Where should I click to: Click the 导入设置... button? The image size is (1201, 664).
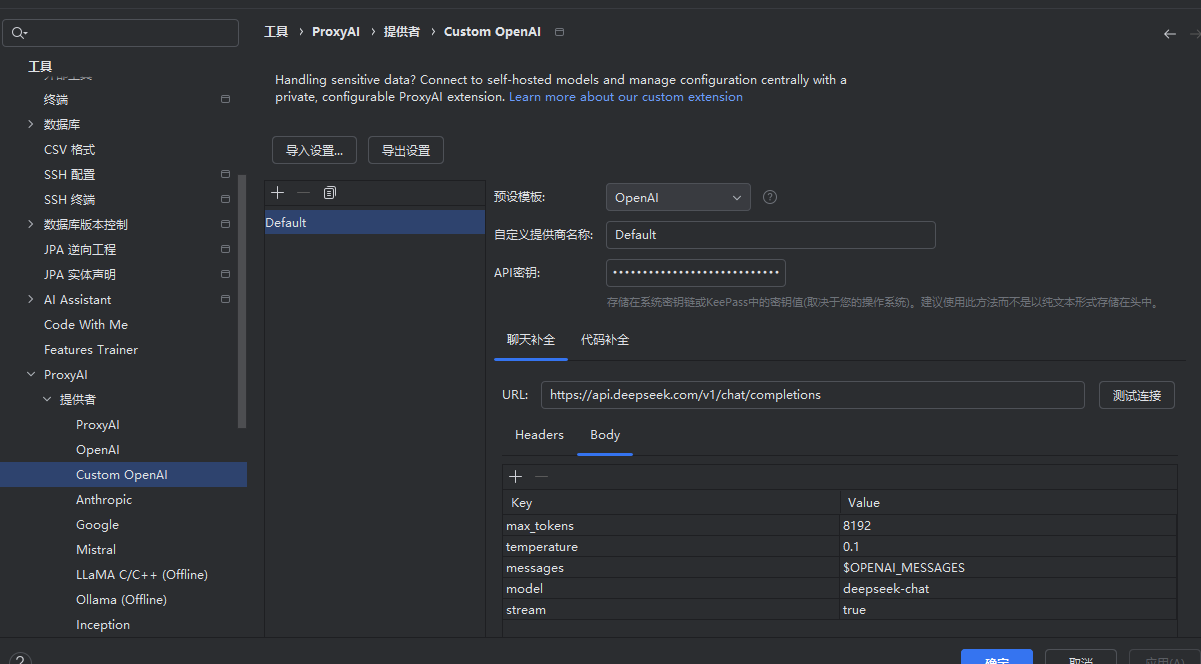pyautogui.click(x=314, y=150)
